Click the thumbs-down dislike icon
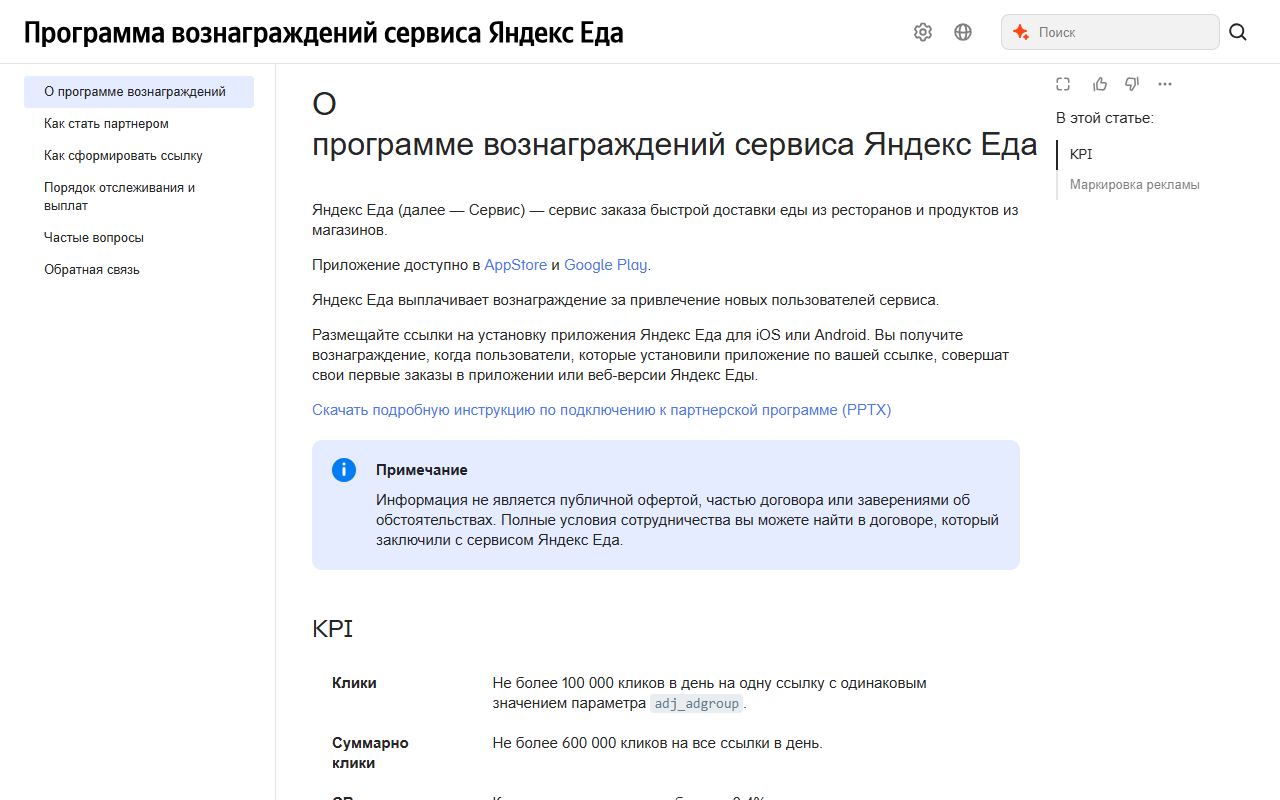This screenshot has width=1280, height=800. coord(1132,84)
